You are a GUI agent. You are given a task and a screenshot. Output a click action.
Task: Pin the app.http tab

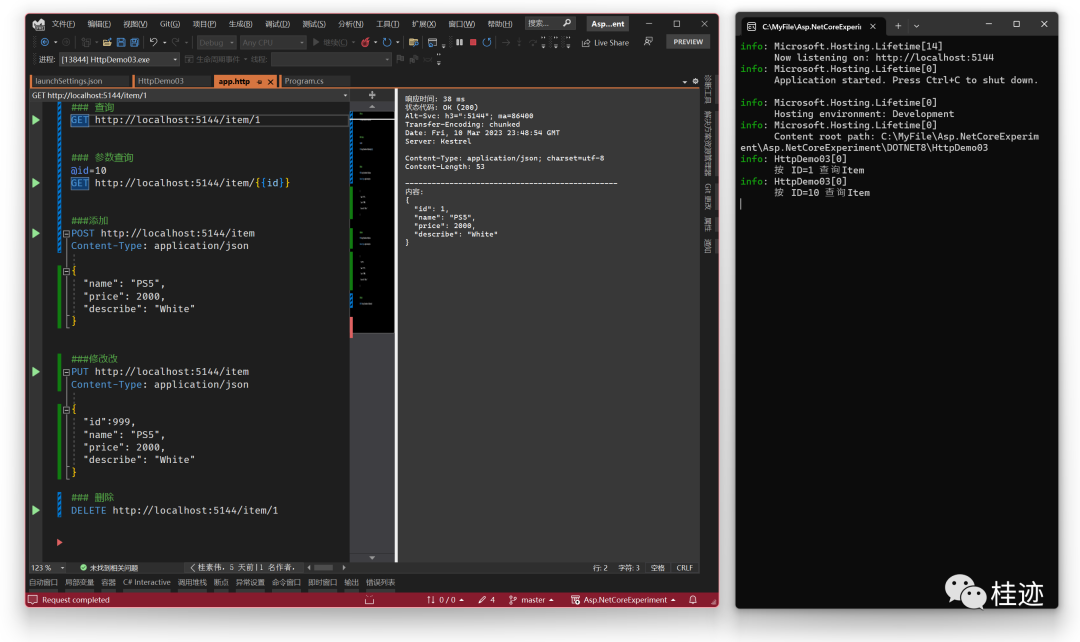(260, 82)
